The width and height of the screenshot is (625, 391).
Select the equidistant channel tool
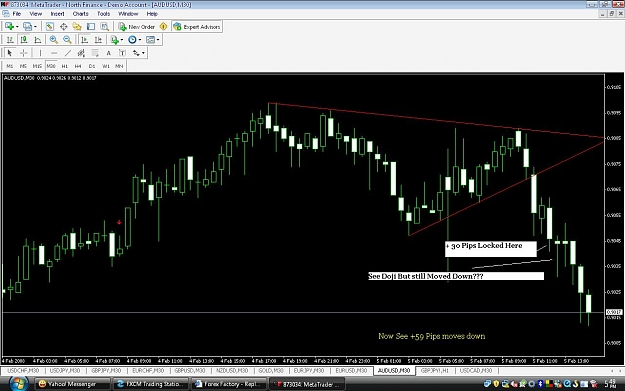point(81,53)
